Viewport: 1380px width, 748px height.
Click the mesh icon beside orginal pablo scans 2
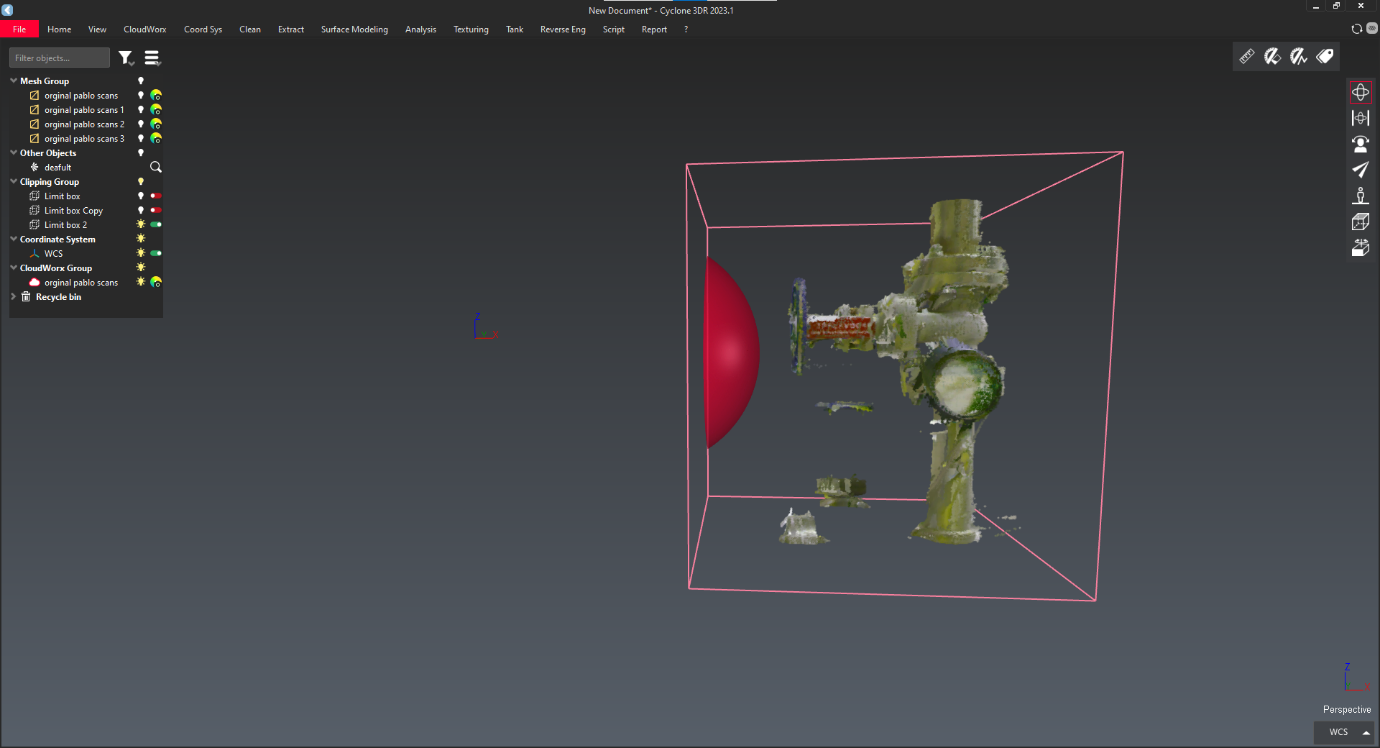[35, 124]
